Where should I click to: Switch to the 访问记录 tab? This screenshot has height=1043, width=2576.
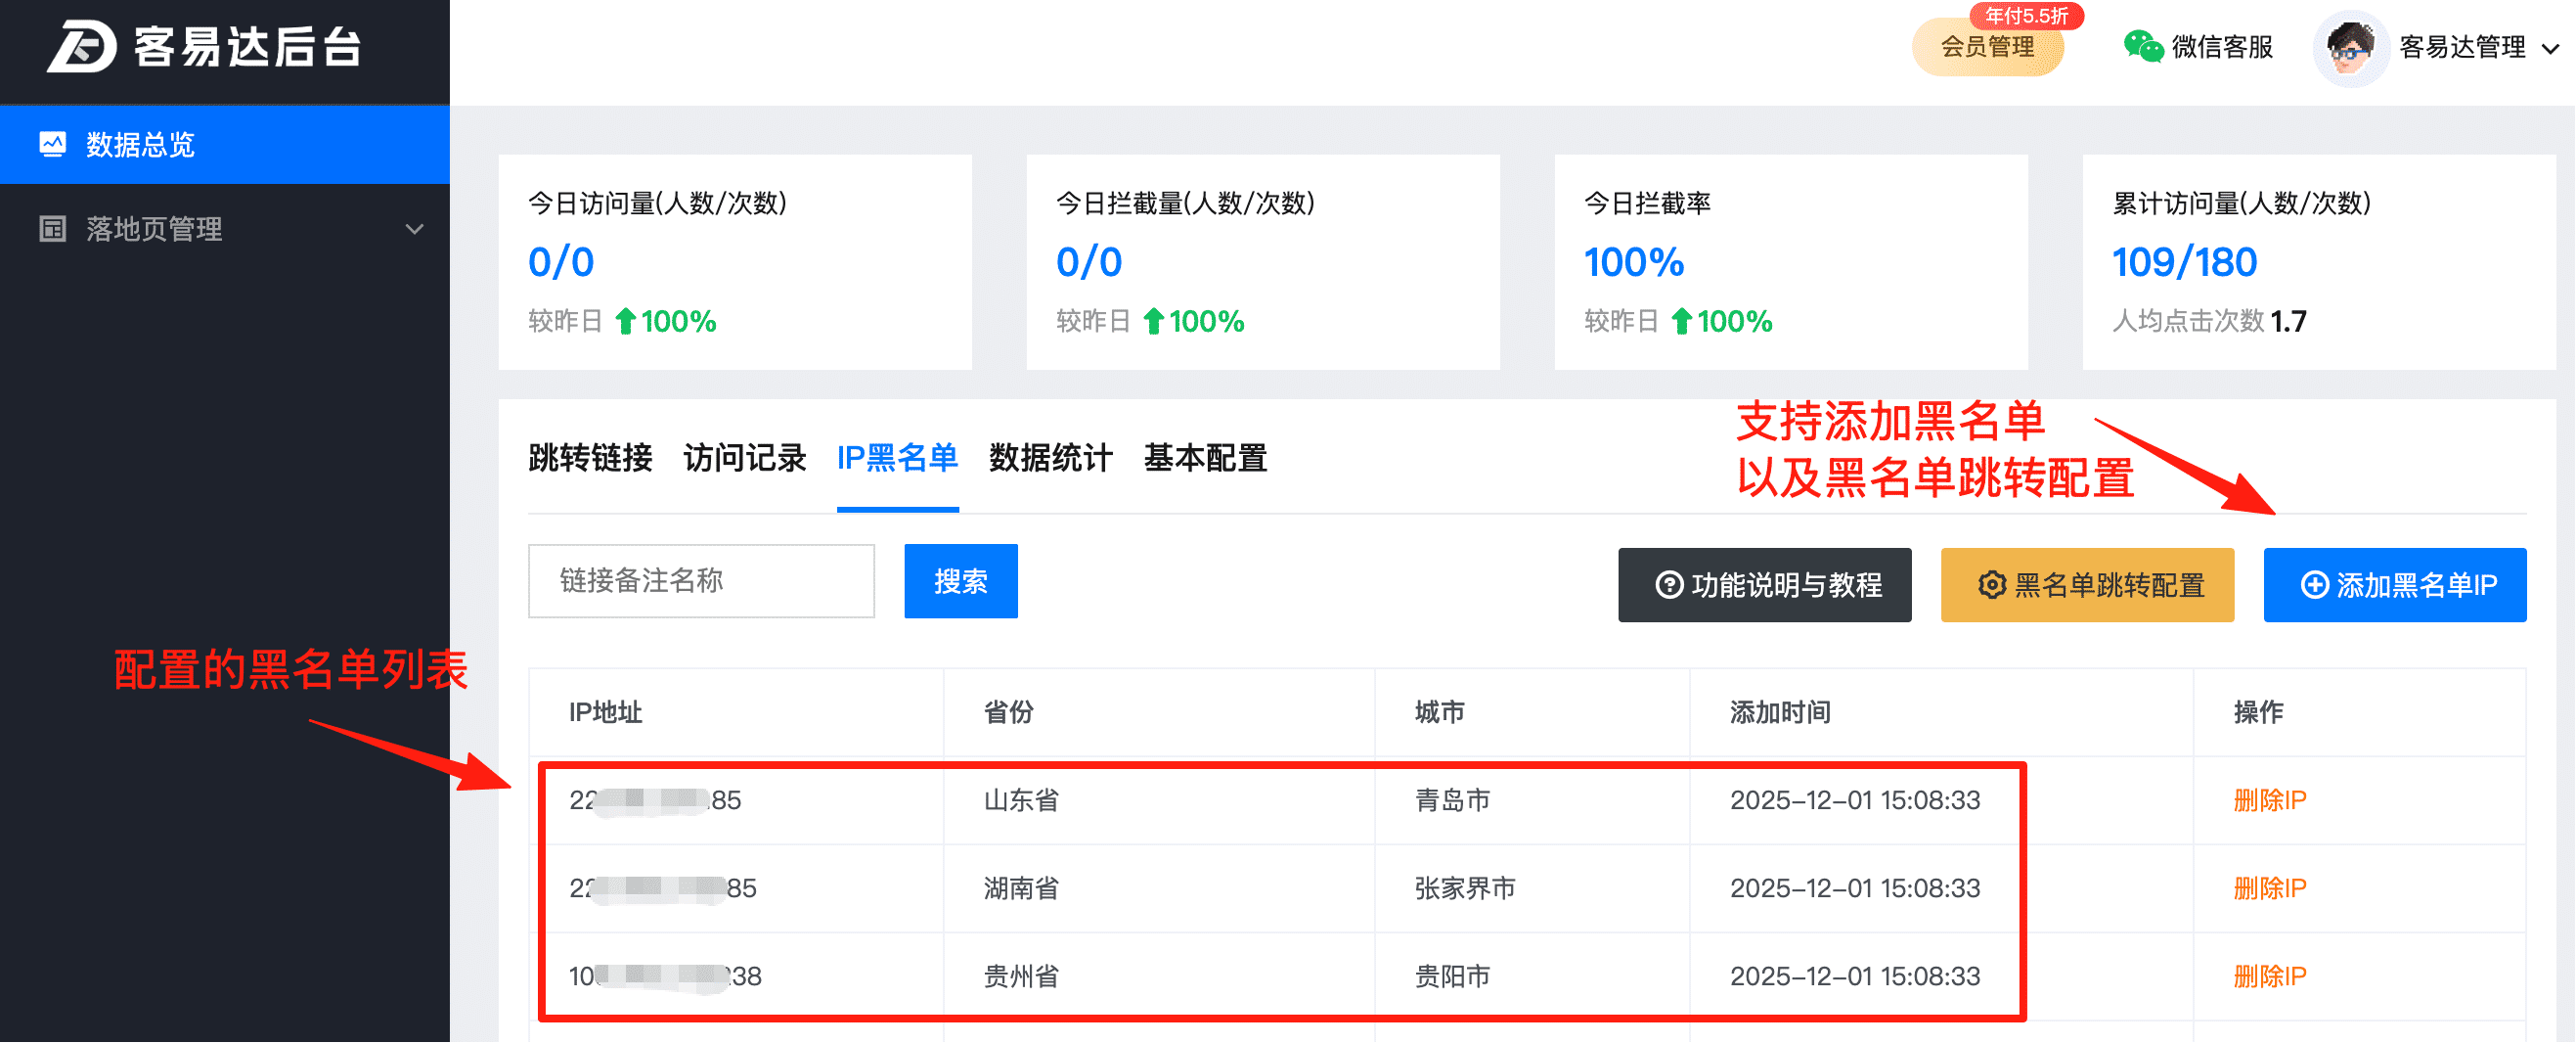pyautogui.click(x=744, y=458)
